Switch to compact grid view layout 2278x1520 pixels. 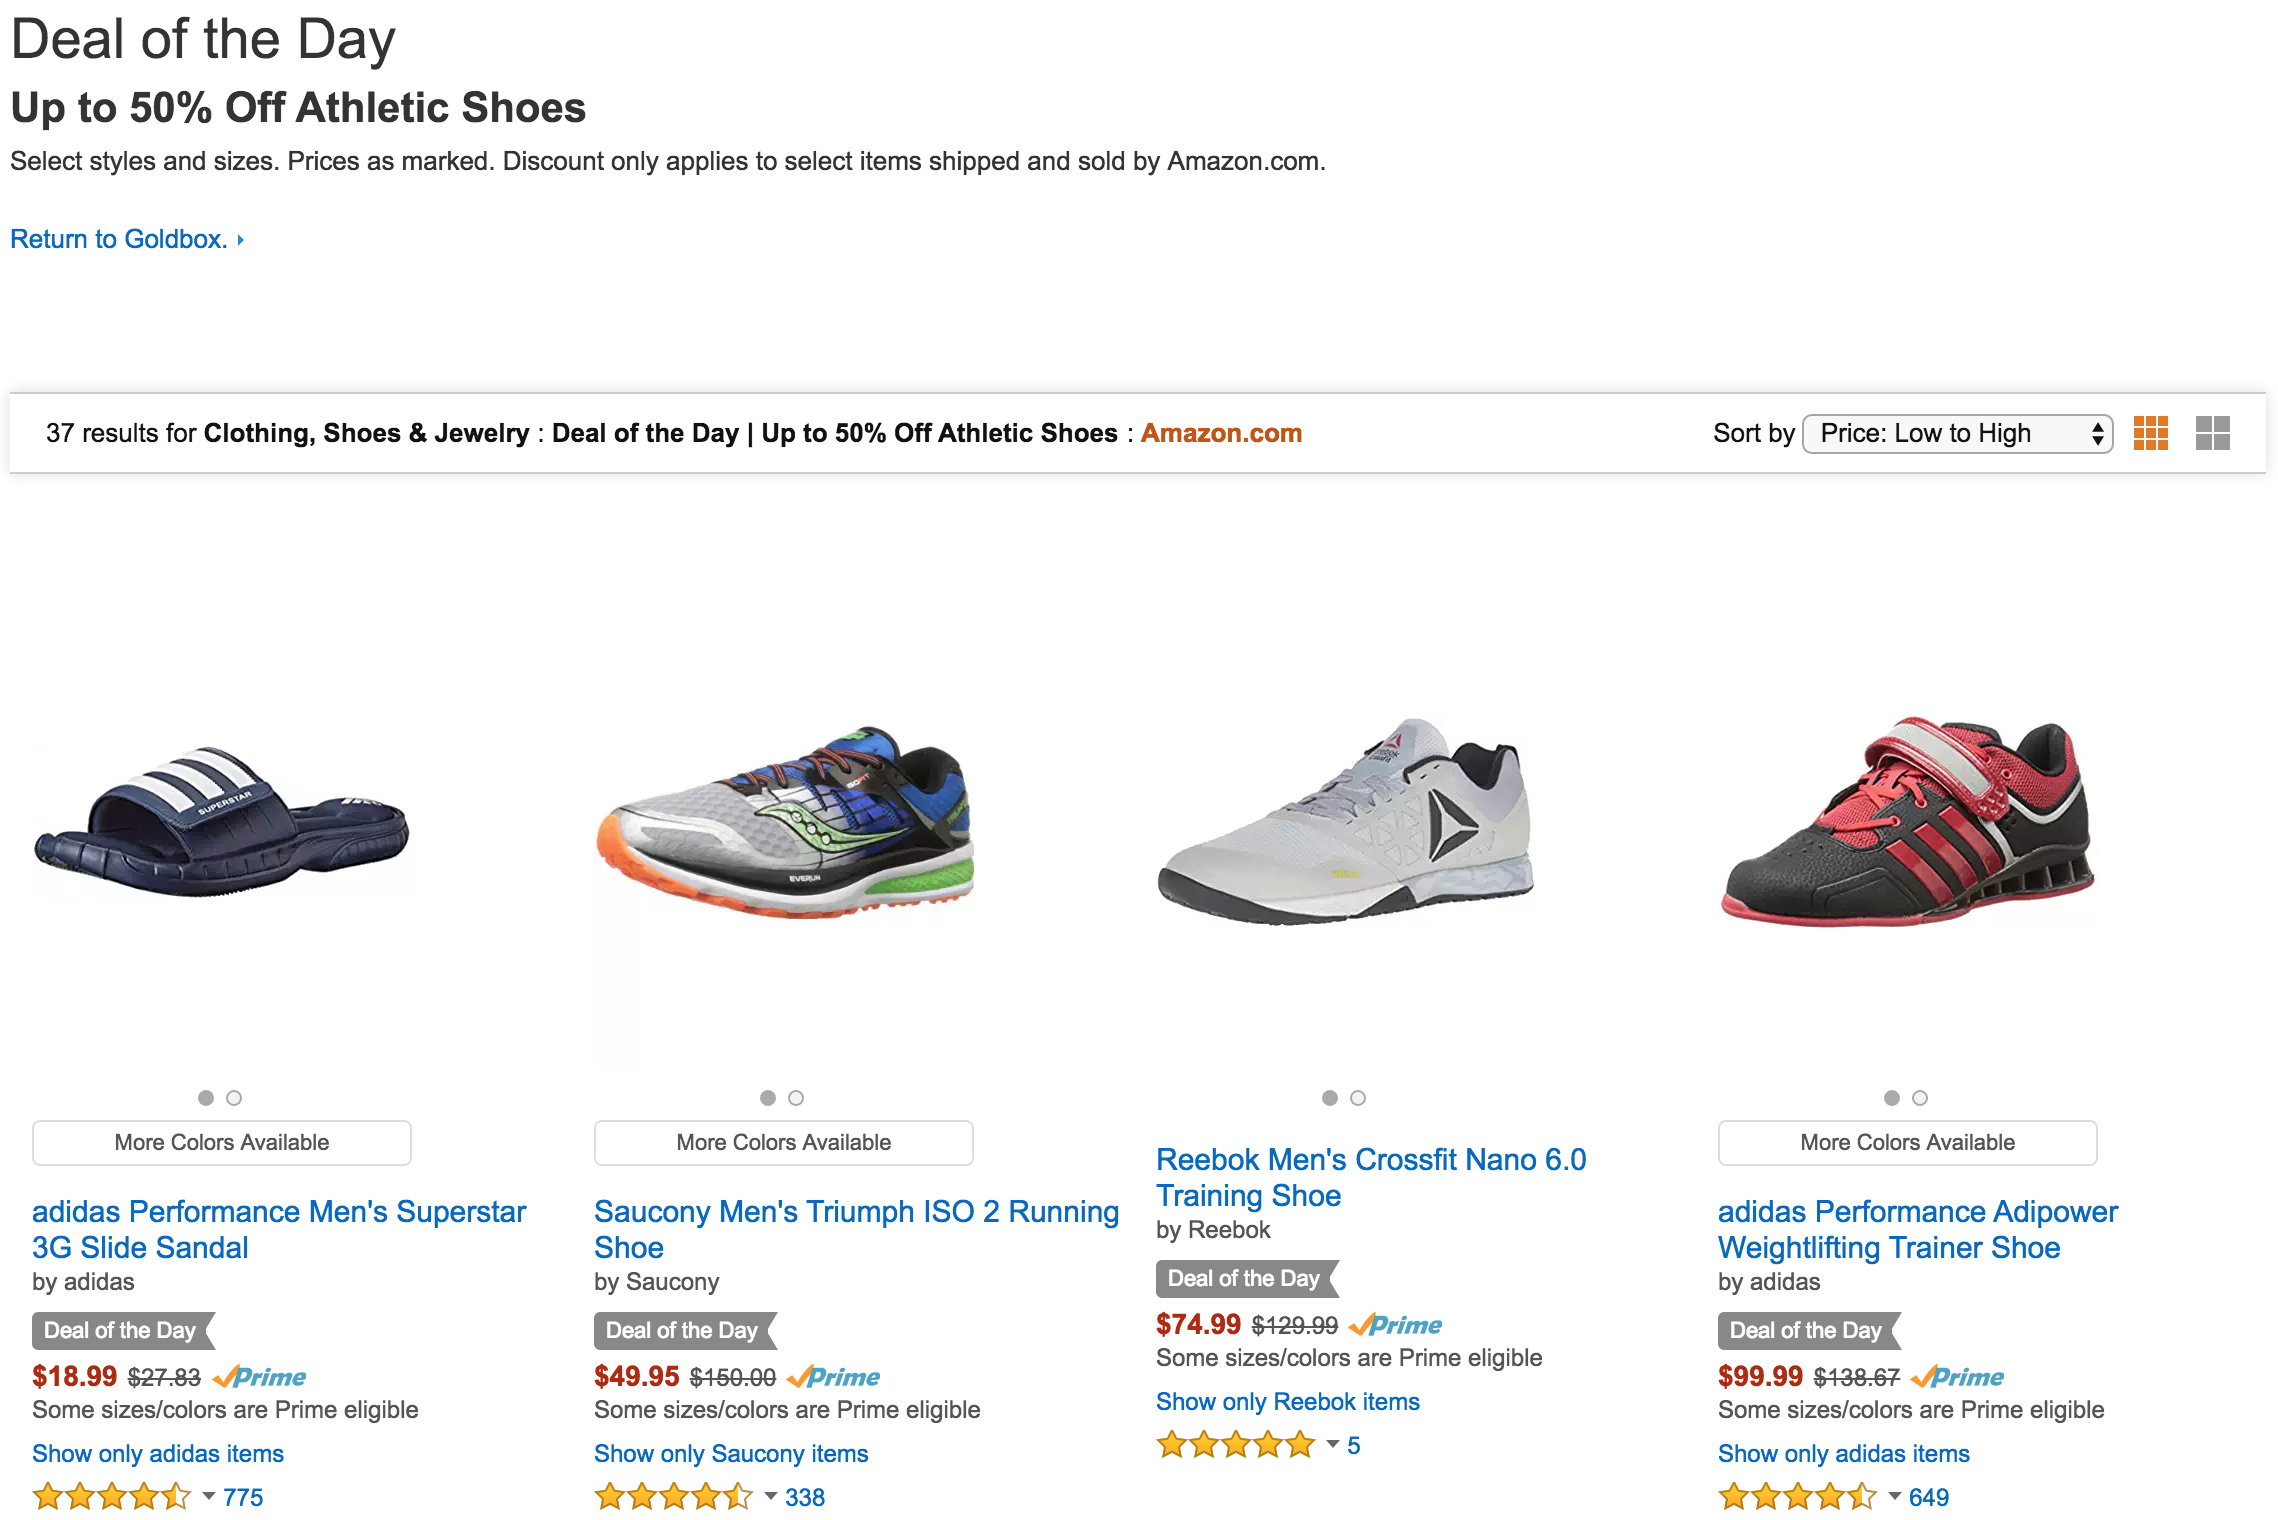2149,433
